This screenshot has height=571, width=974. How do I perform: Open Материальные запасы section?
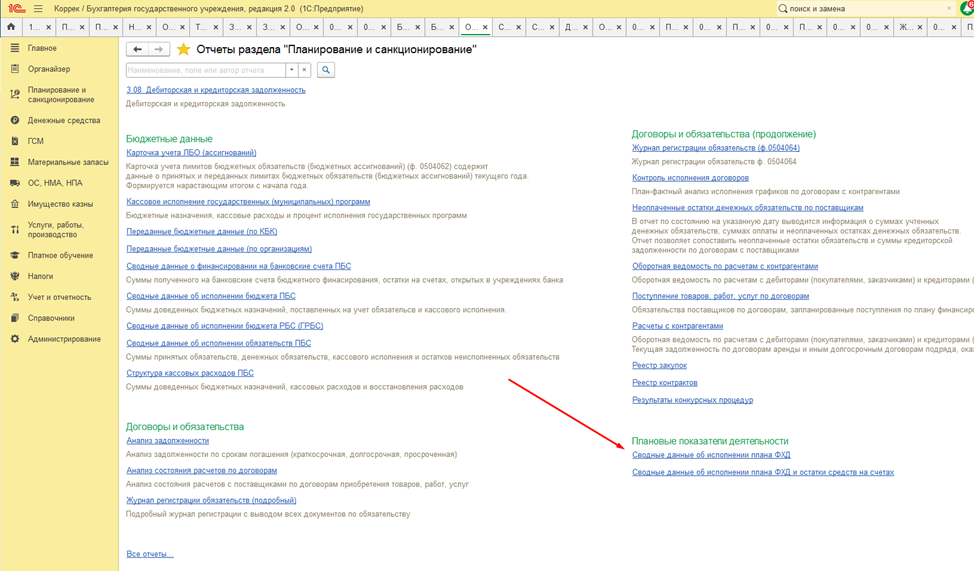click(x=68, y=162)
